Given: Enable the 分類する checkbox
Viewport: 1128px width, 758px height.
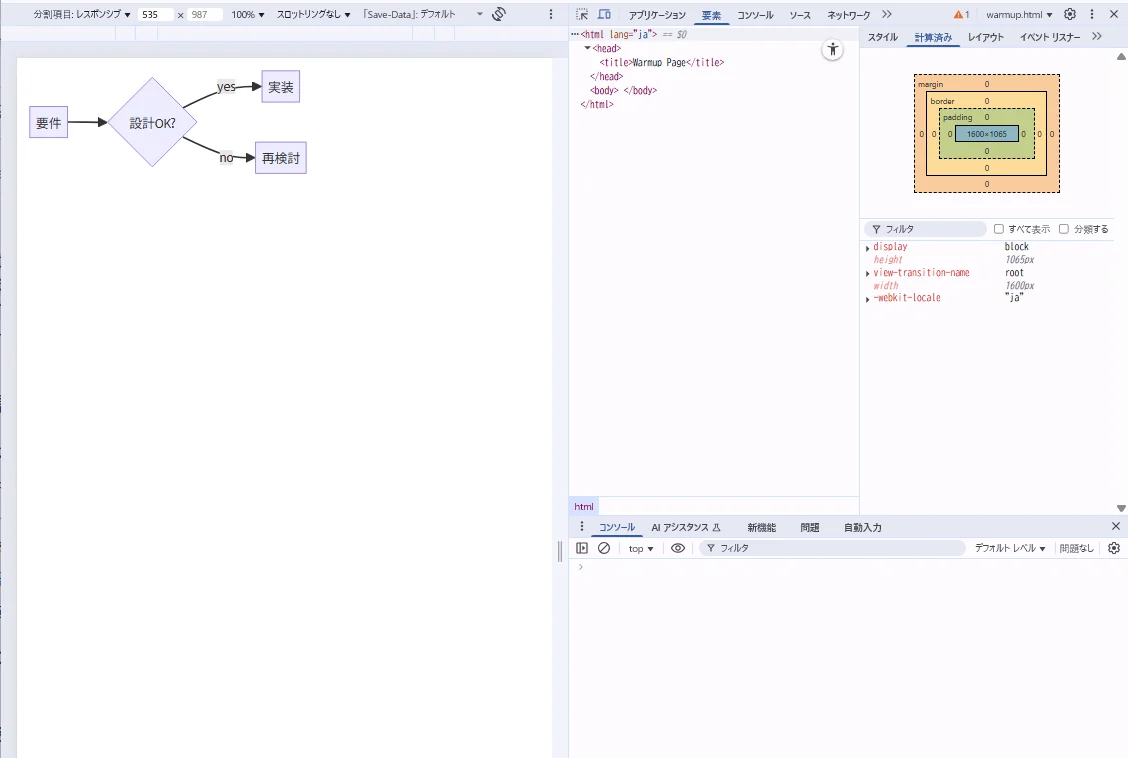Looking at the screenshot, I should tap(1064, 229).
